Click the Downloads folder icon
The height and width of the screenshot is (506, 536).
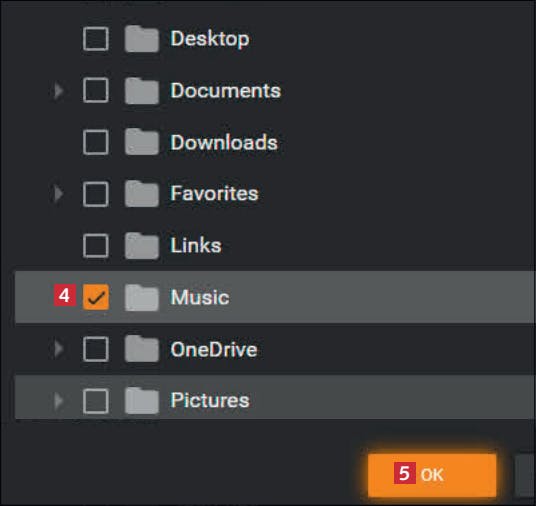pos(142,142)
